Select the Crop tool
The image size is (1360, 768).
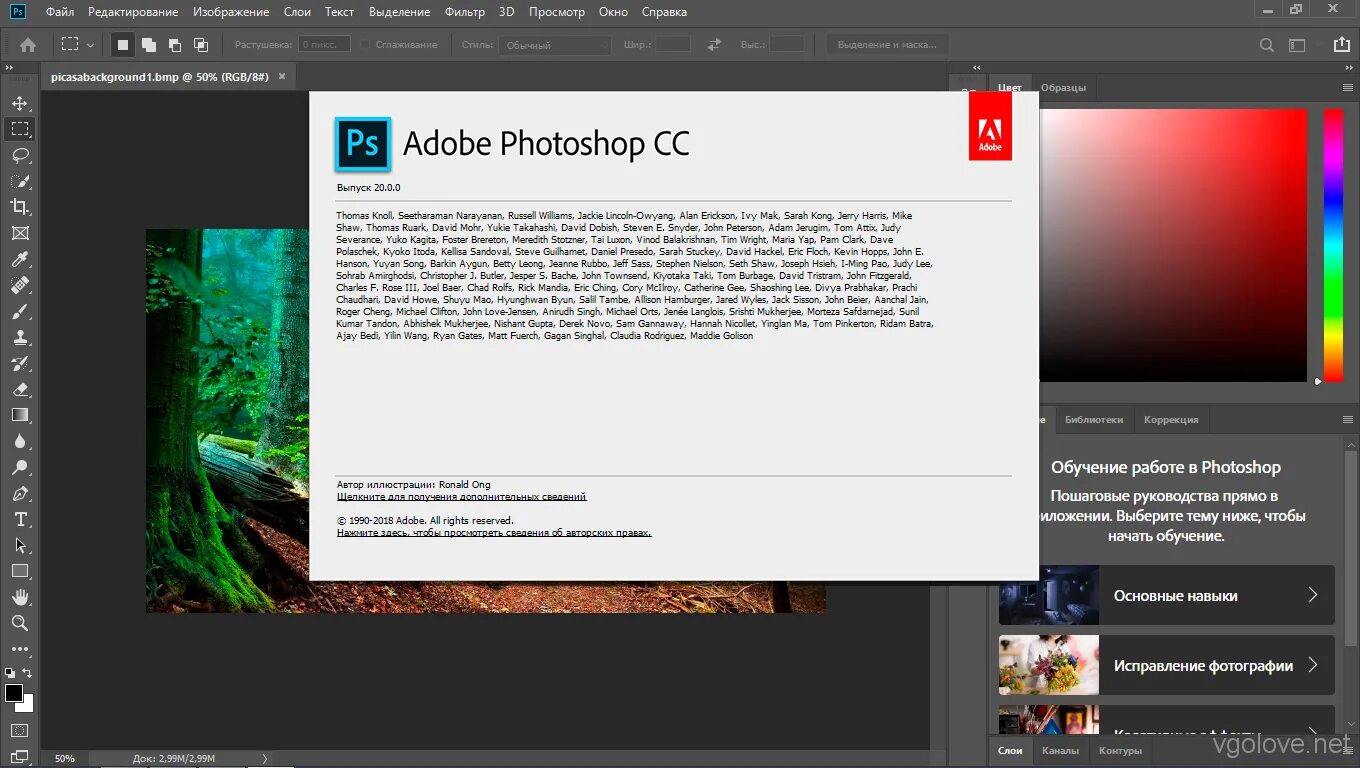[20, 207]
